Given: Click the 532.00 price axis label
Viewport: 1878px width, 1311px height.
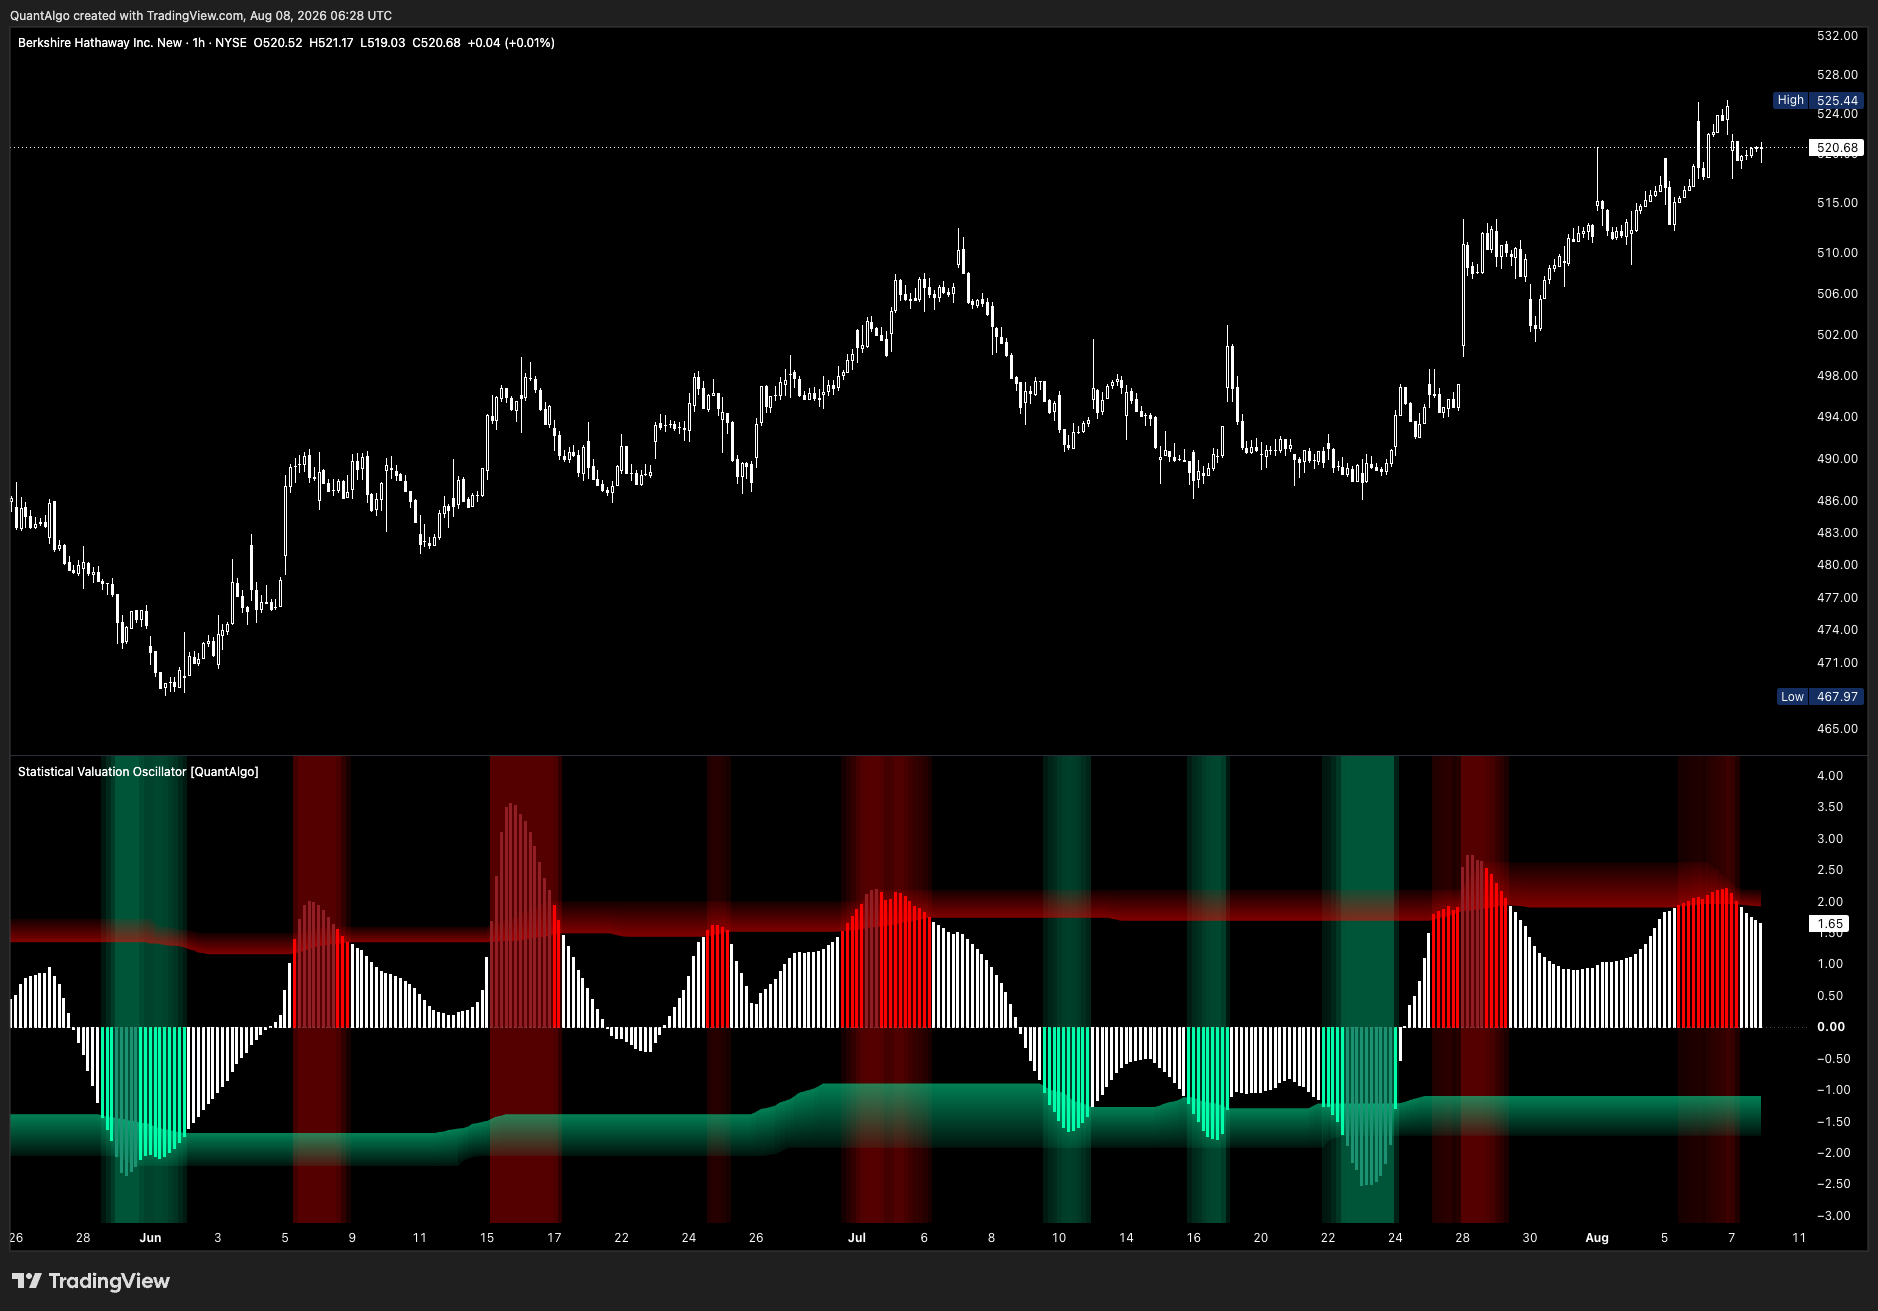Looking at the screenshot, I should (1837, 36).
